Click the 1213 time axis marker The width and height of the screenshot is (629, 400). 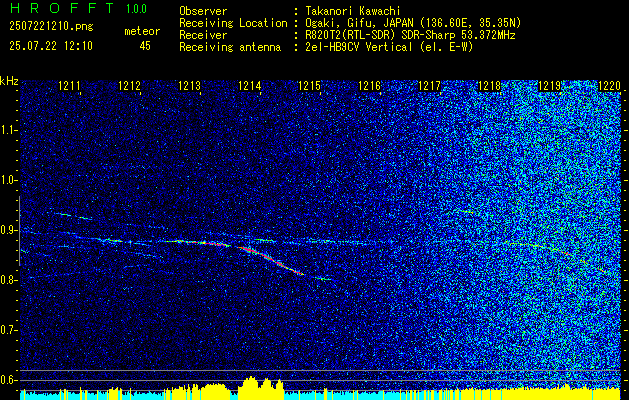tap(189, 85)
